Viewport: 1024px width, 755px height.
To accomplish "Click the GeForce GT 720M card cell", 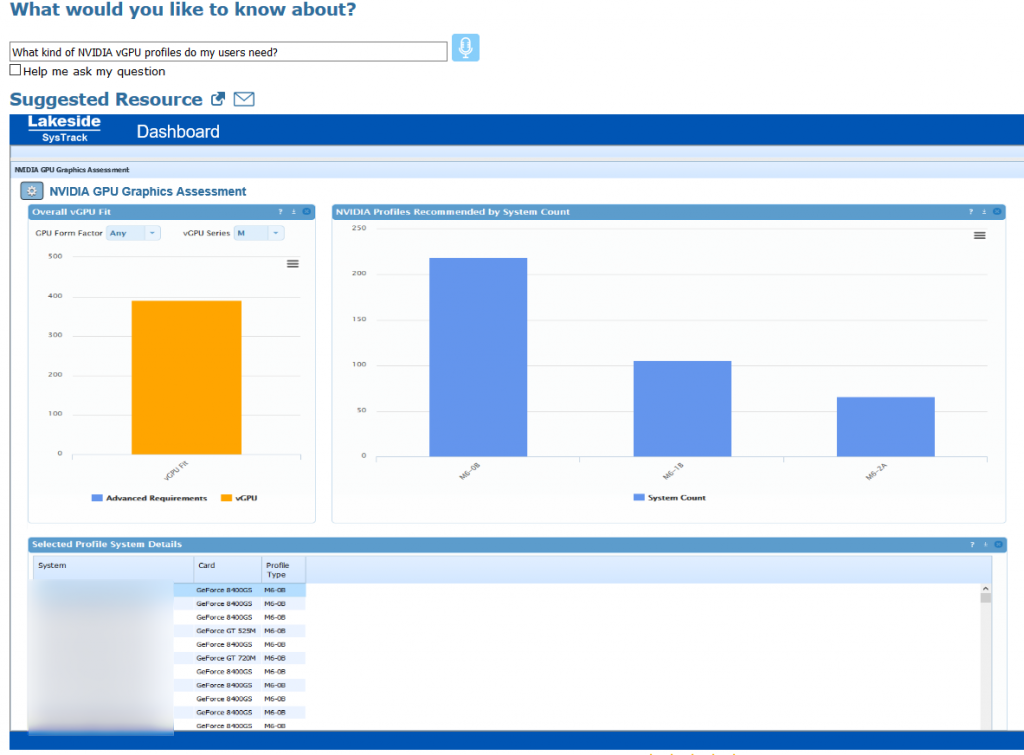I will pos(226,658).
